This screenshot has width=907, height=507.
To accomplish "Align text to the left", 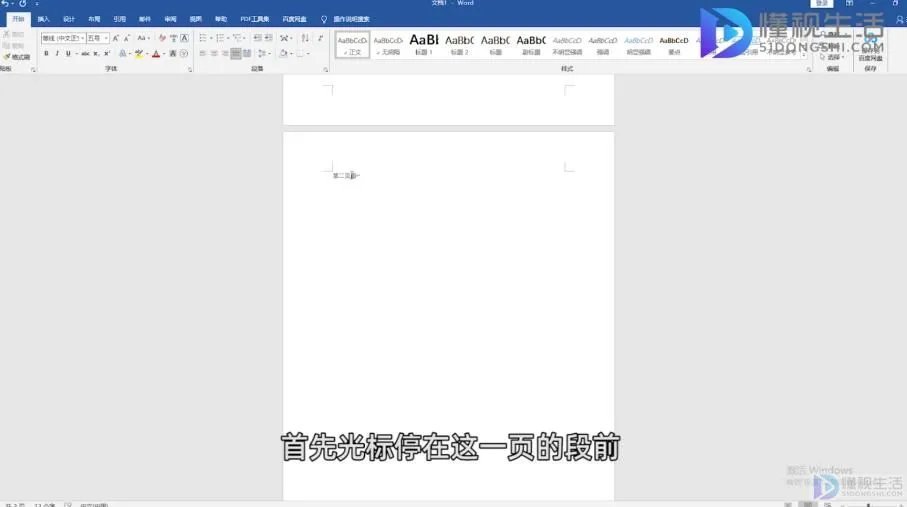I will [x=203, y=53].
